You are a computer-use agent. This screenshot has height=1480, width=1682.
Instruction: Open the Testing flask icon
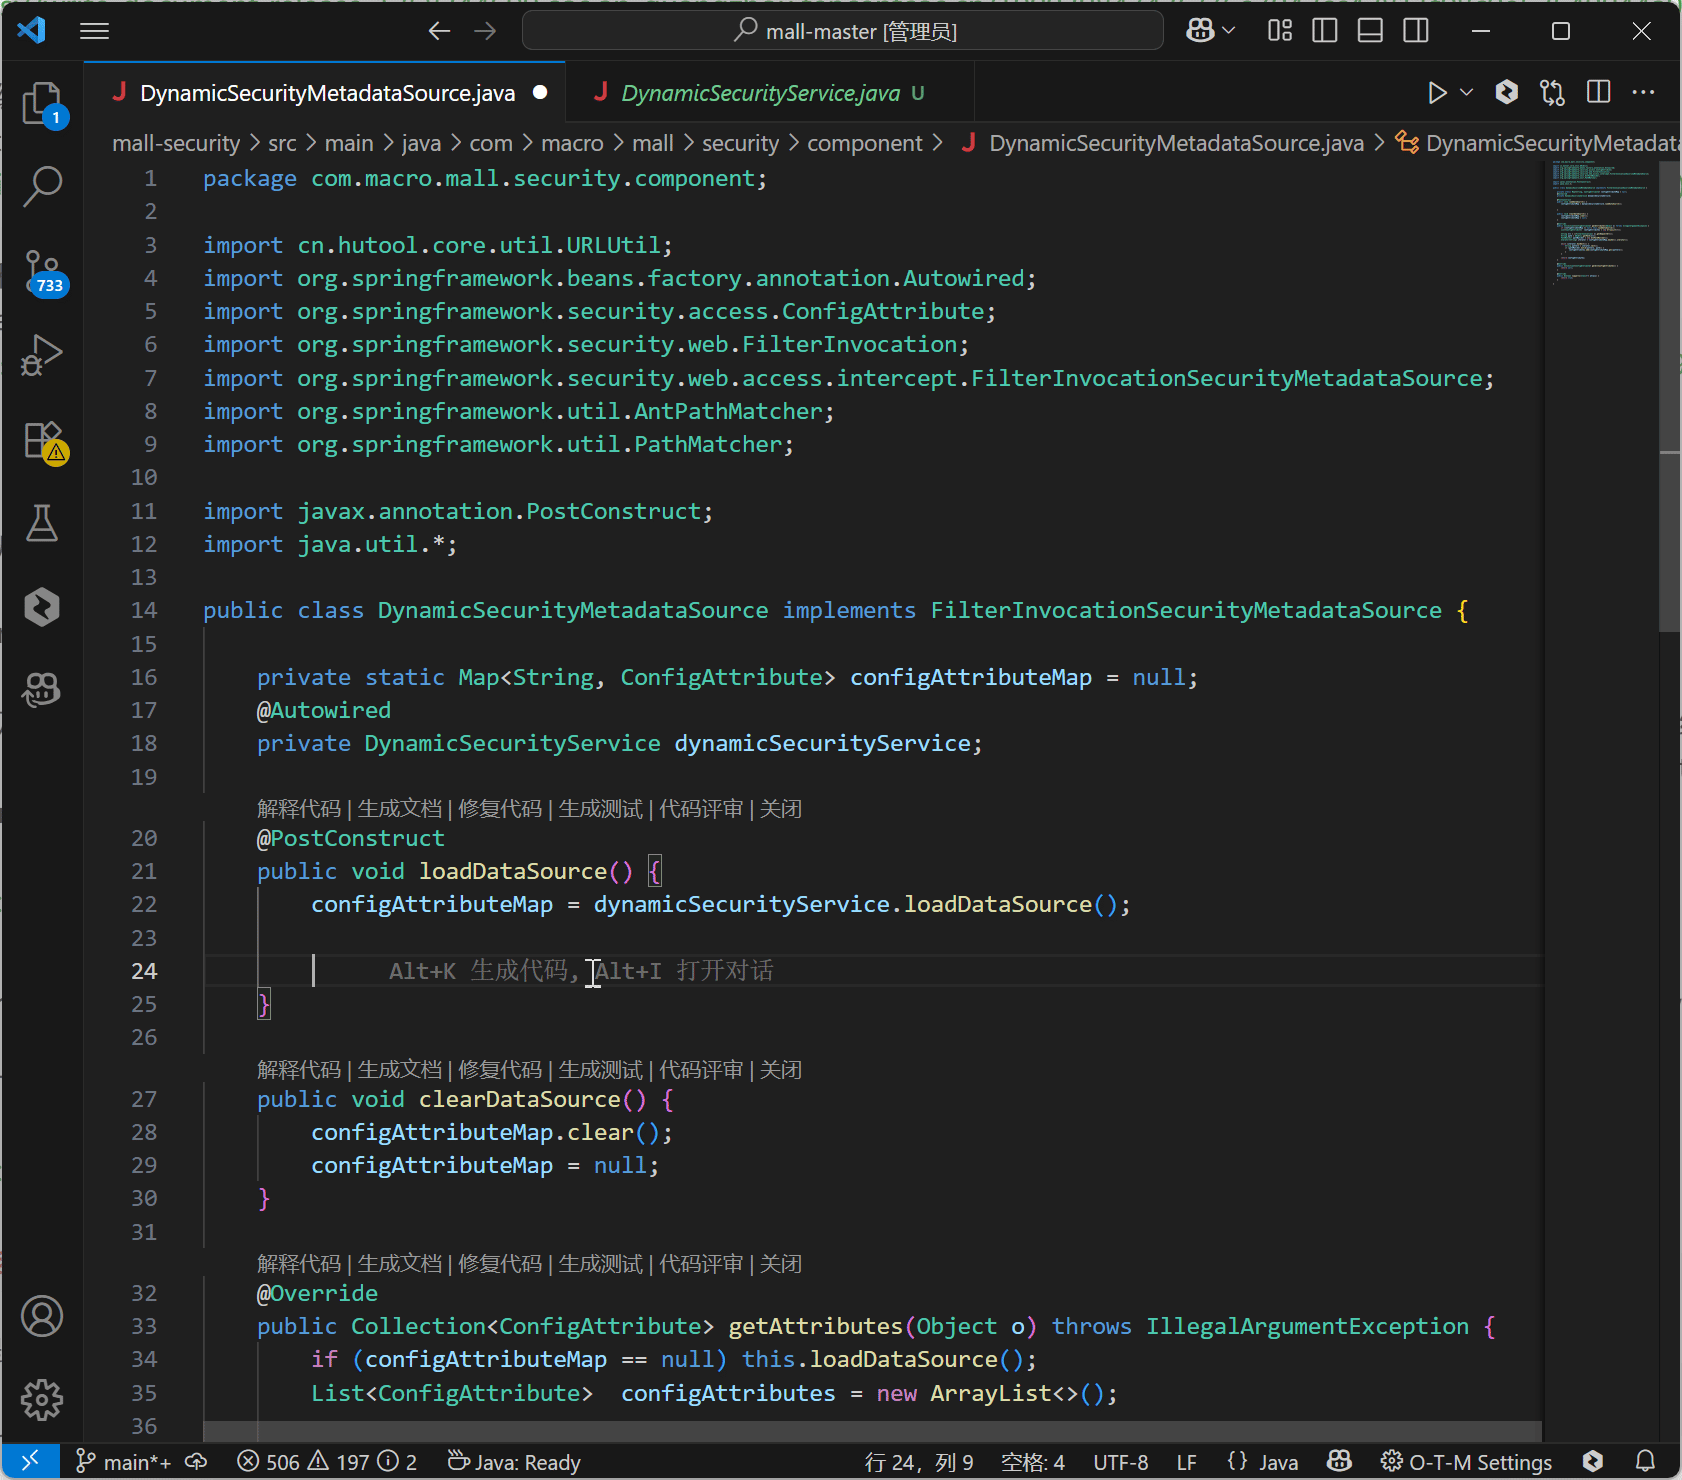point(42,523)
